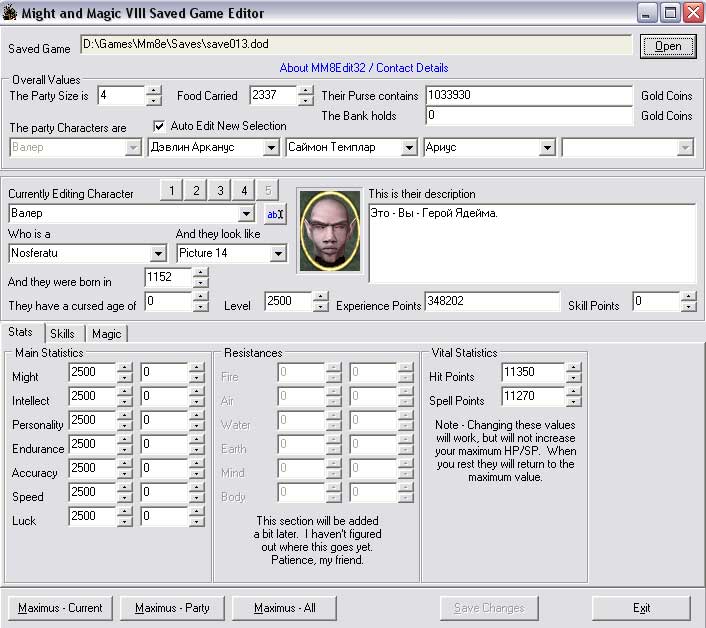Expand the Currently Editing Character dropdown
The height and width of the screenshot is (628, 706).
[246, 213]
